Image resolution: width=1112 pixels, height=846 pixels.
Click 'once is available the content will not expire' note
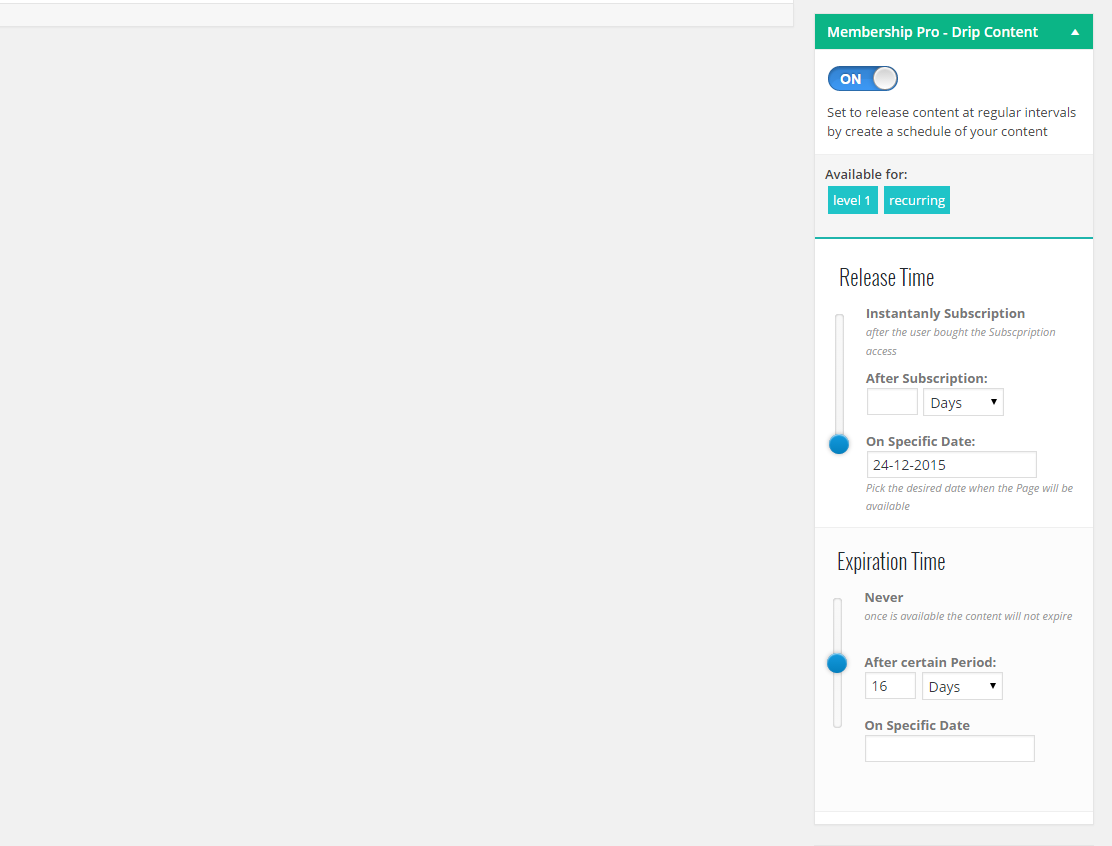point(968,616)
